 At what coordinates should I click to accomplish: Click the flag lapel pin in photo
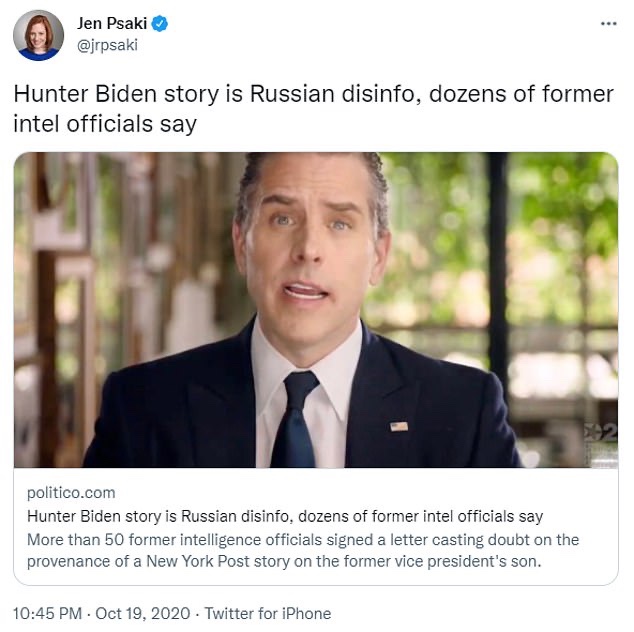[x=398, y=426]
